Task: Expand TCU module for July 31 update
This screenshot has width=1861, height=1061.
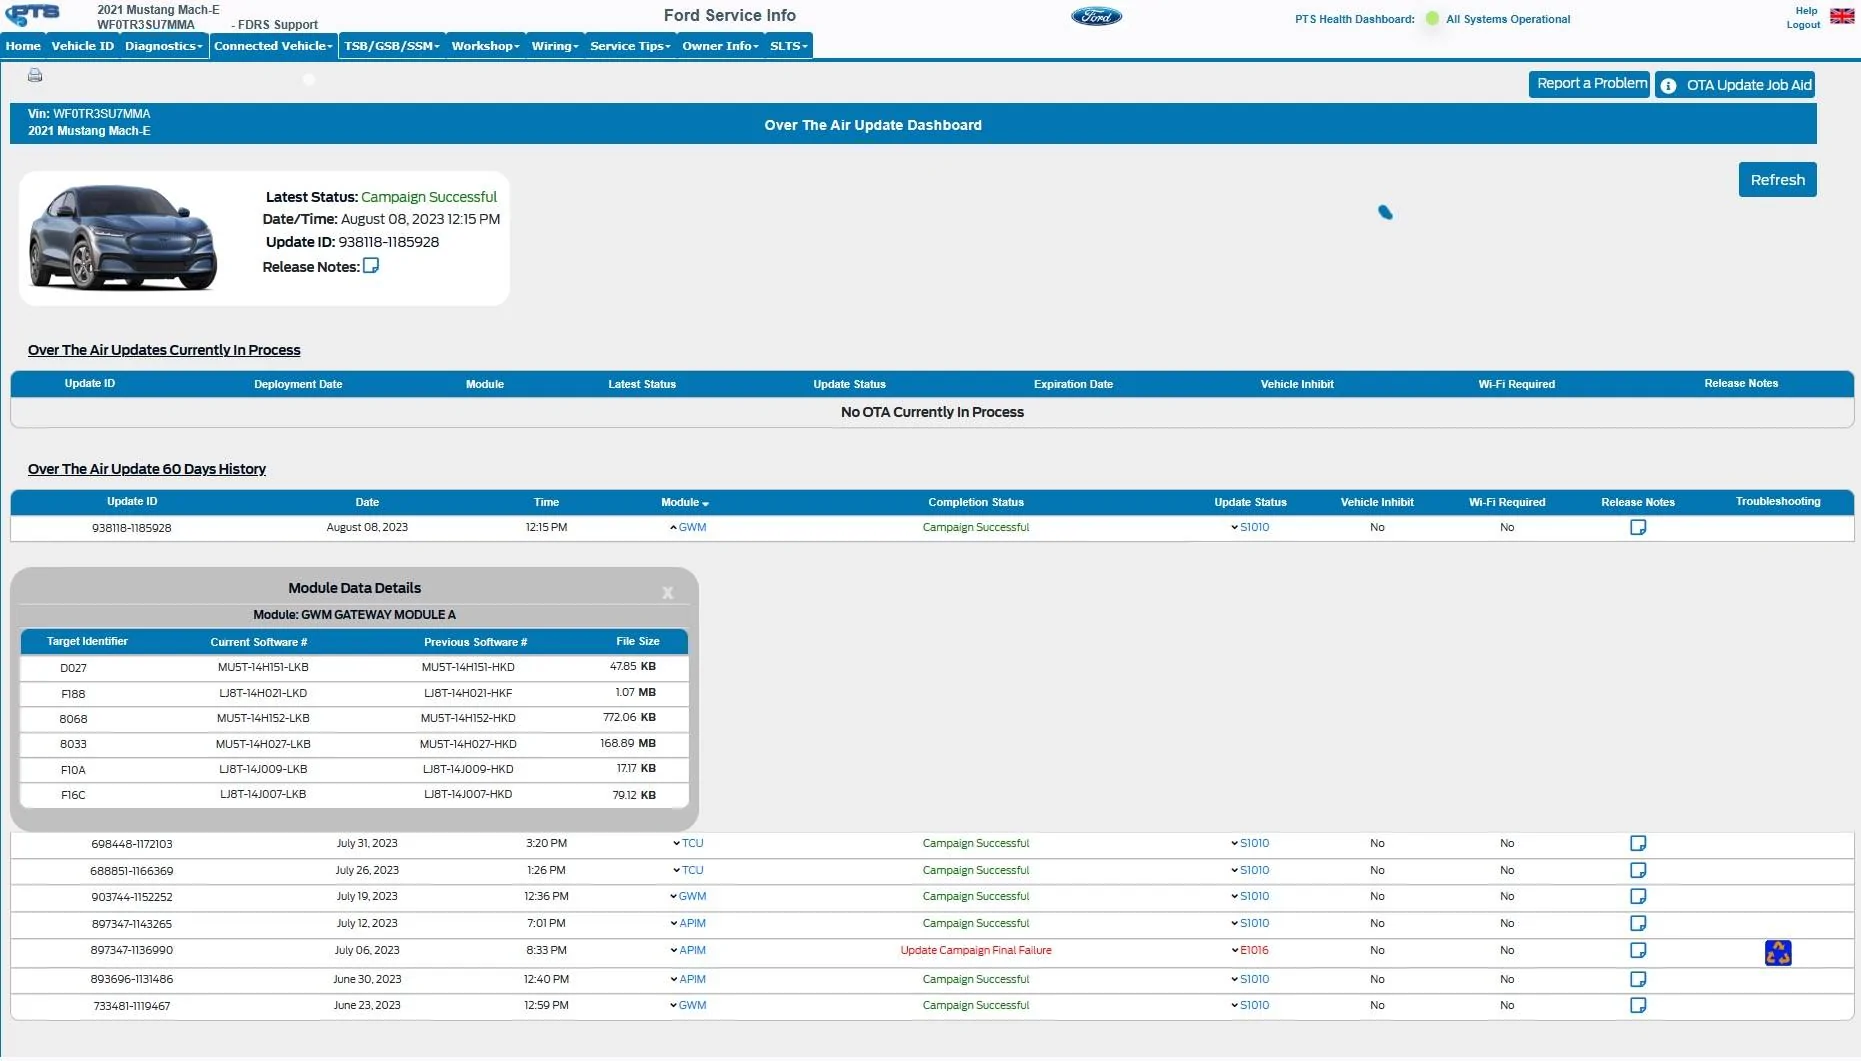Action: click(x=688, y=844)
